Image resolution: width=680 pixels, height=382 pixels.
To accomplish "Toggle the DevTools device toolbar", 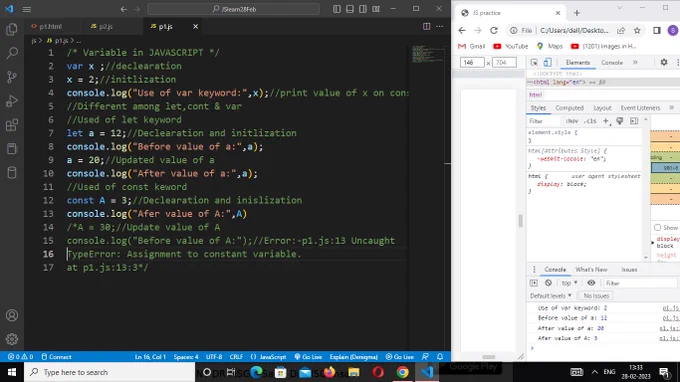I will tap(547, 62).
